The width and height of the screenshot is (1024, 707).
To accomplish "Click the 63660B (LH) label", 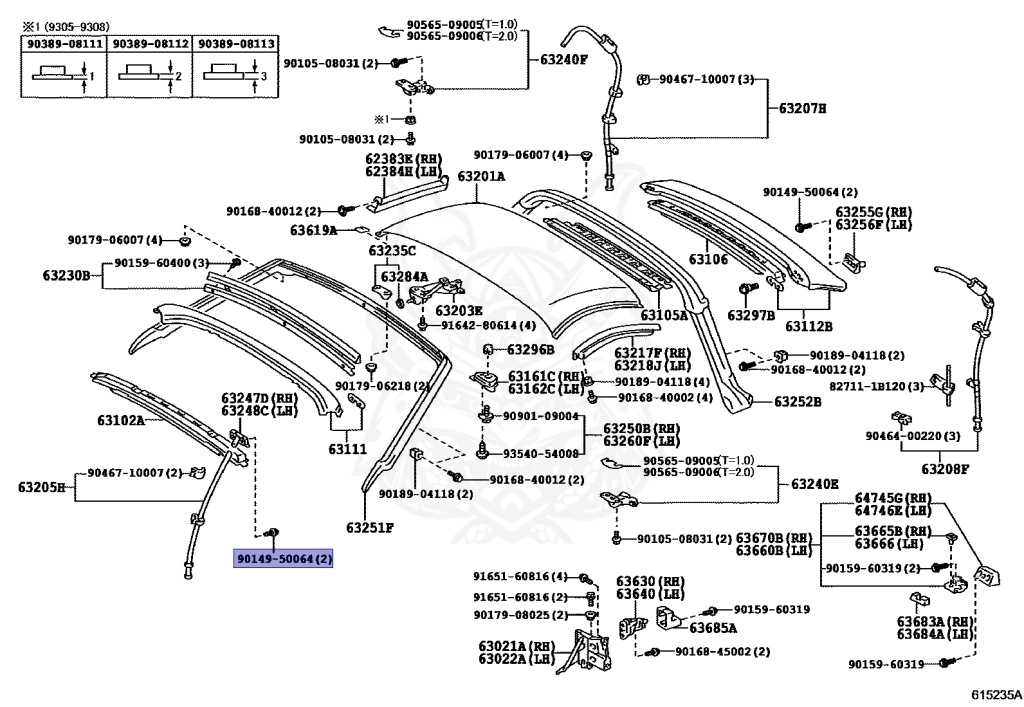I will coord(774,550).
